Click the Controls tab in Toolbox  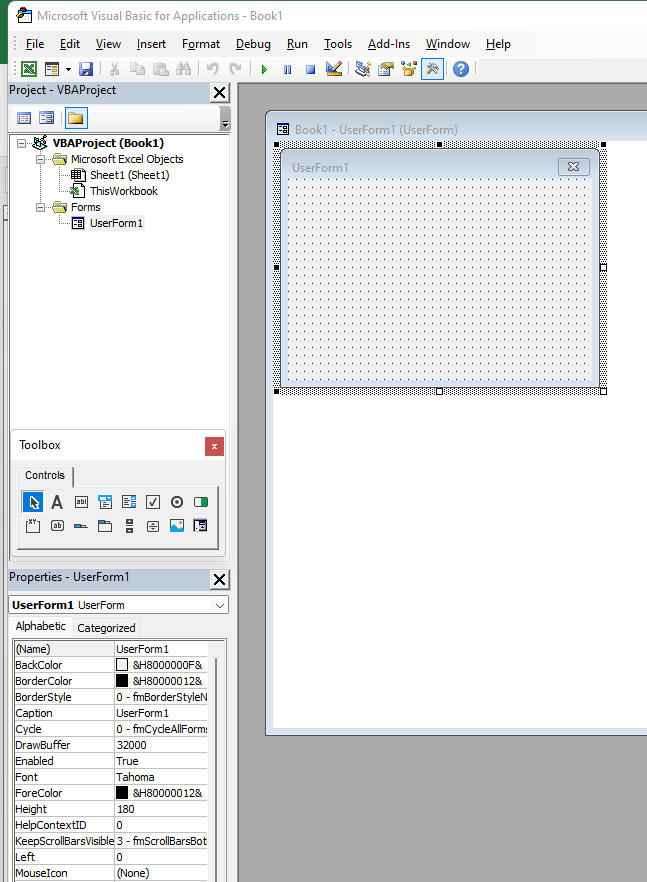(x=45, y=475)
